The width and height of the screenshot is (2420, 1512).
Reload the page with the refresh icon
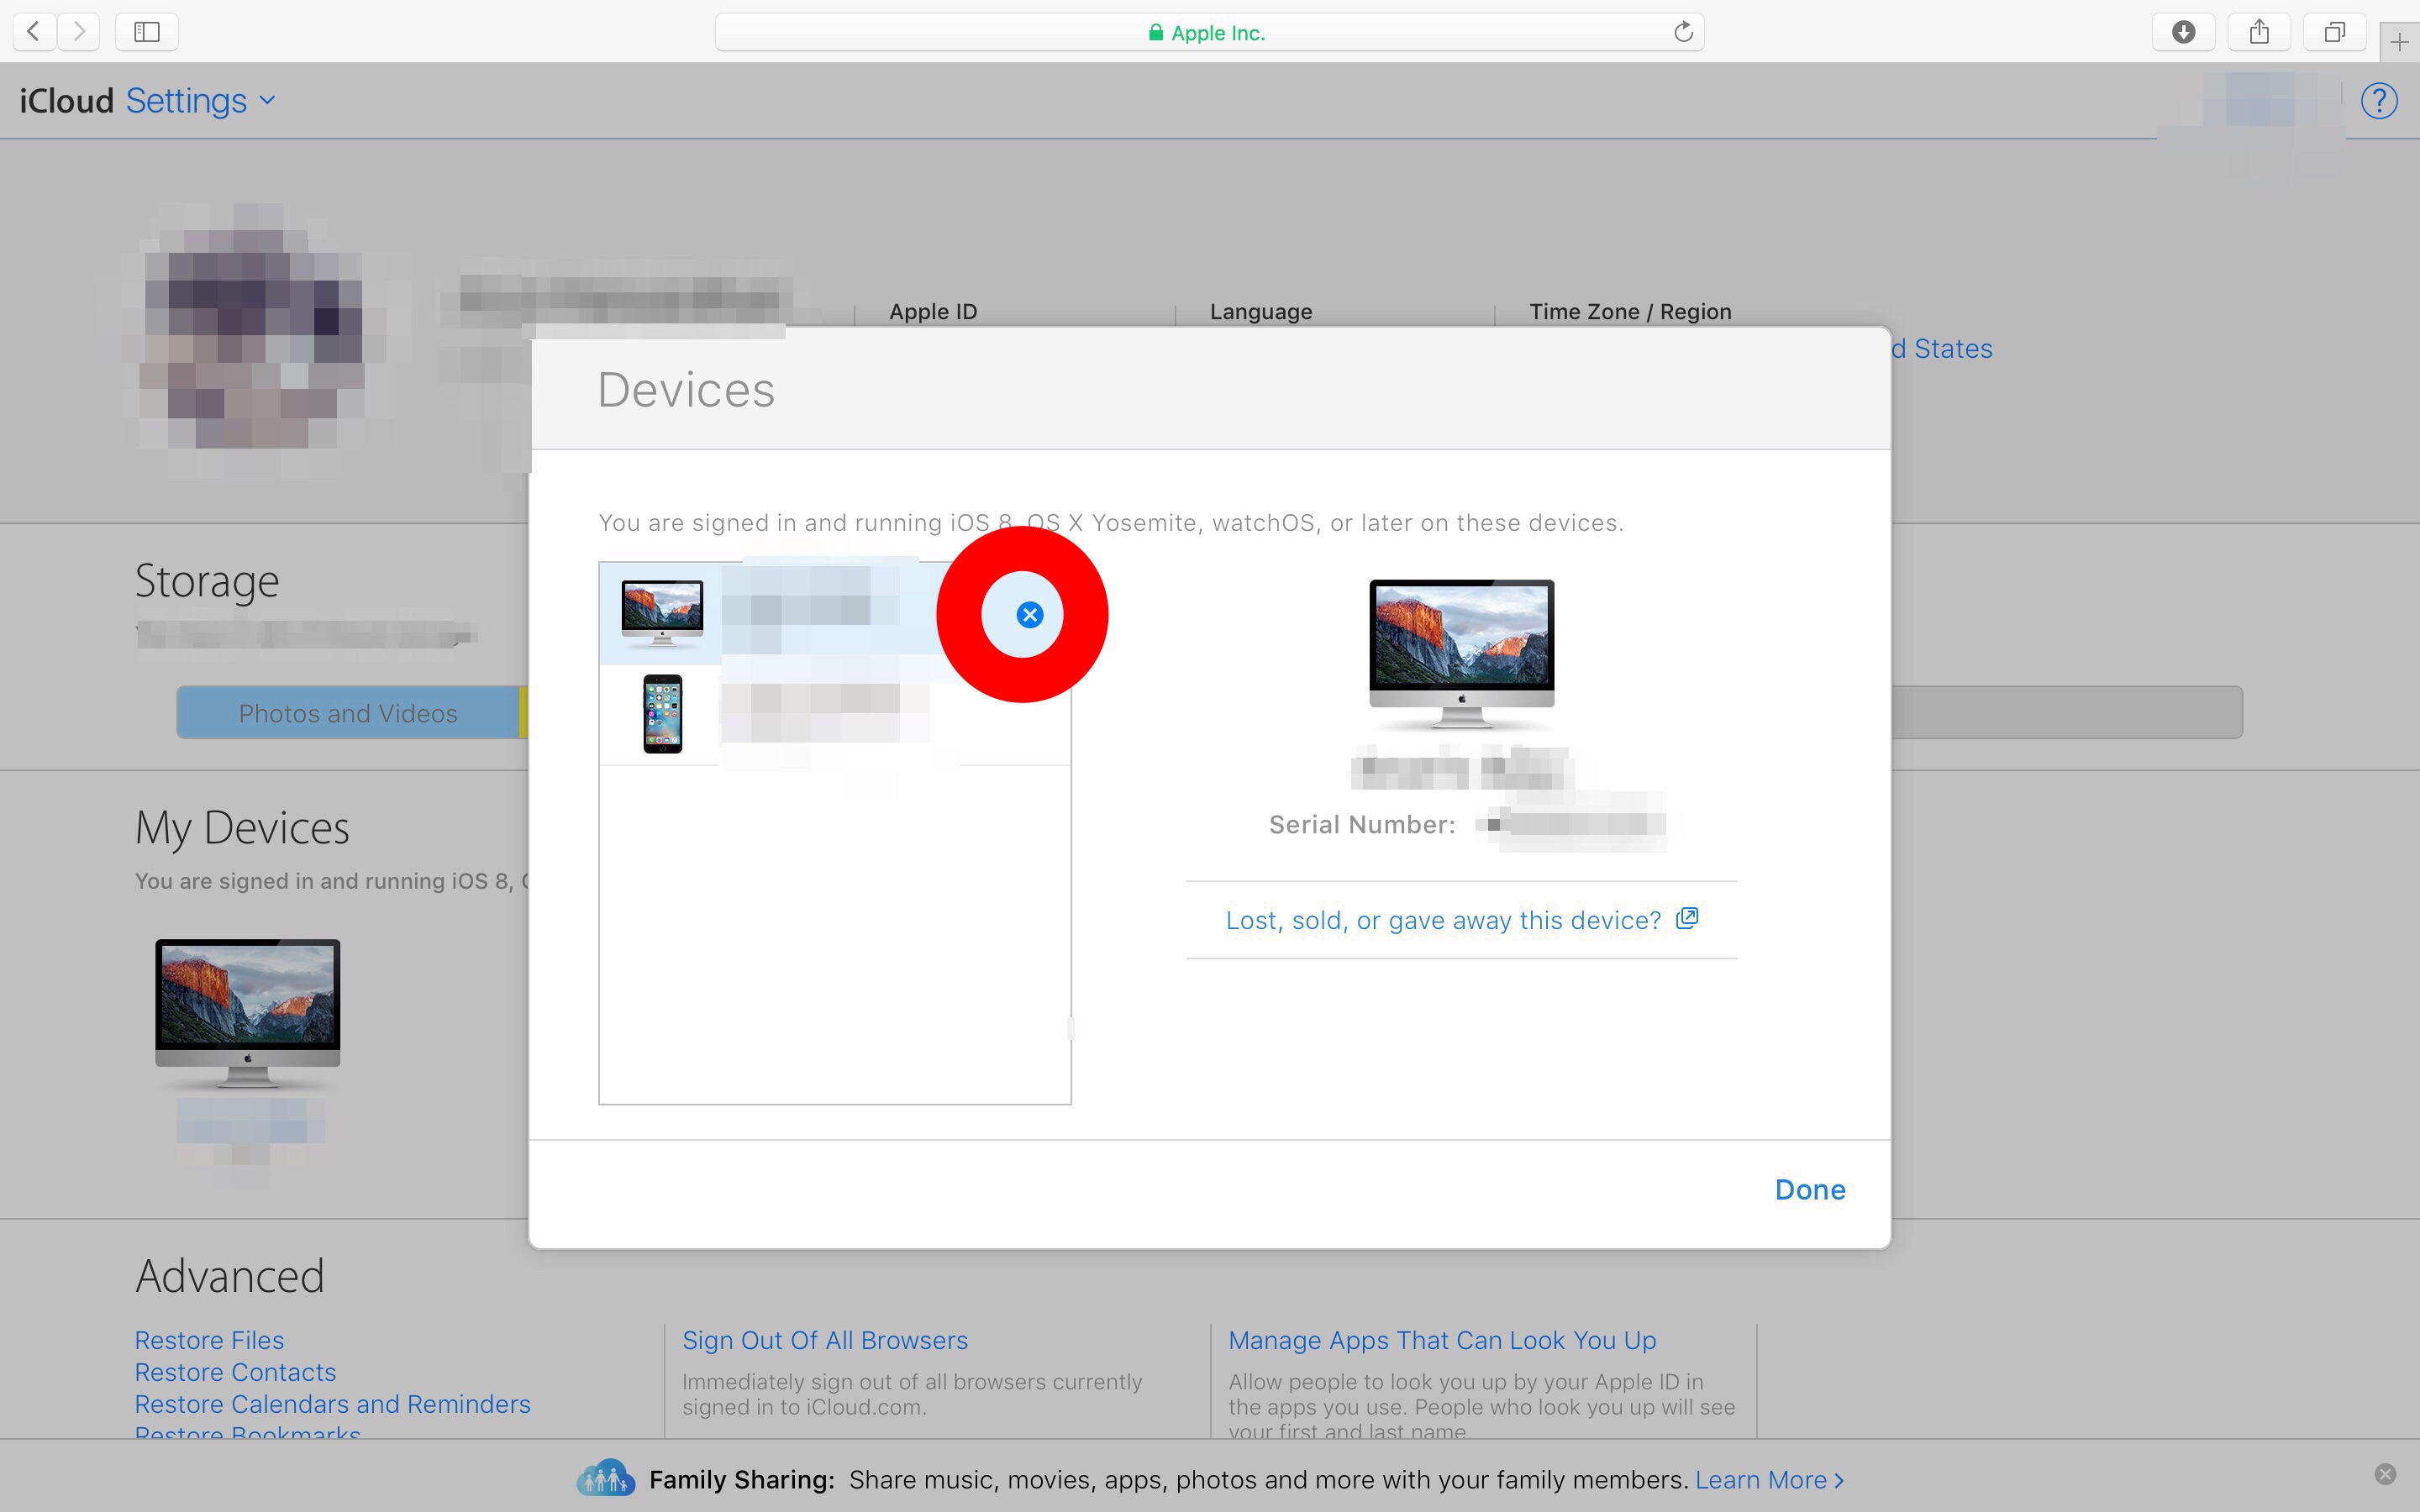[1683, 32]
